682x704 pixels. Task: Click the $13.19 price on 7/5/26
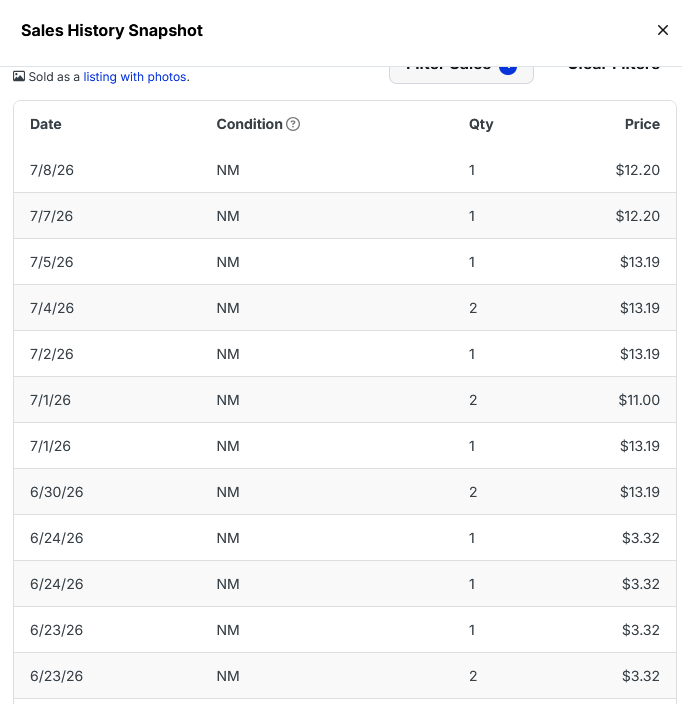[x=640, y=262]
